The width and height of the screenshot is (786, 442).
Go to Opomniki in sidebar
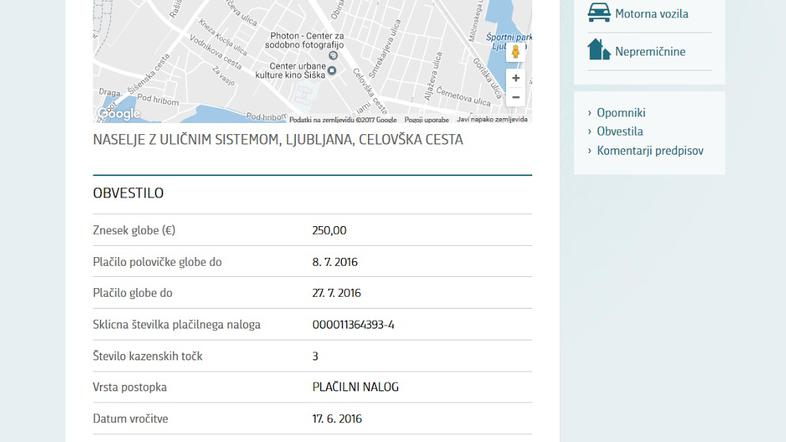pos(621,113)
